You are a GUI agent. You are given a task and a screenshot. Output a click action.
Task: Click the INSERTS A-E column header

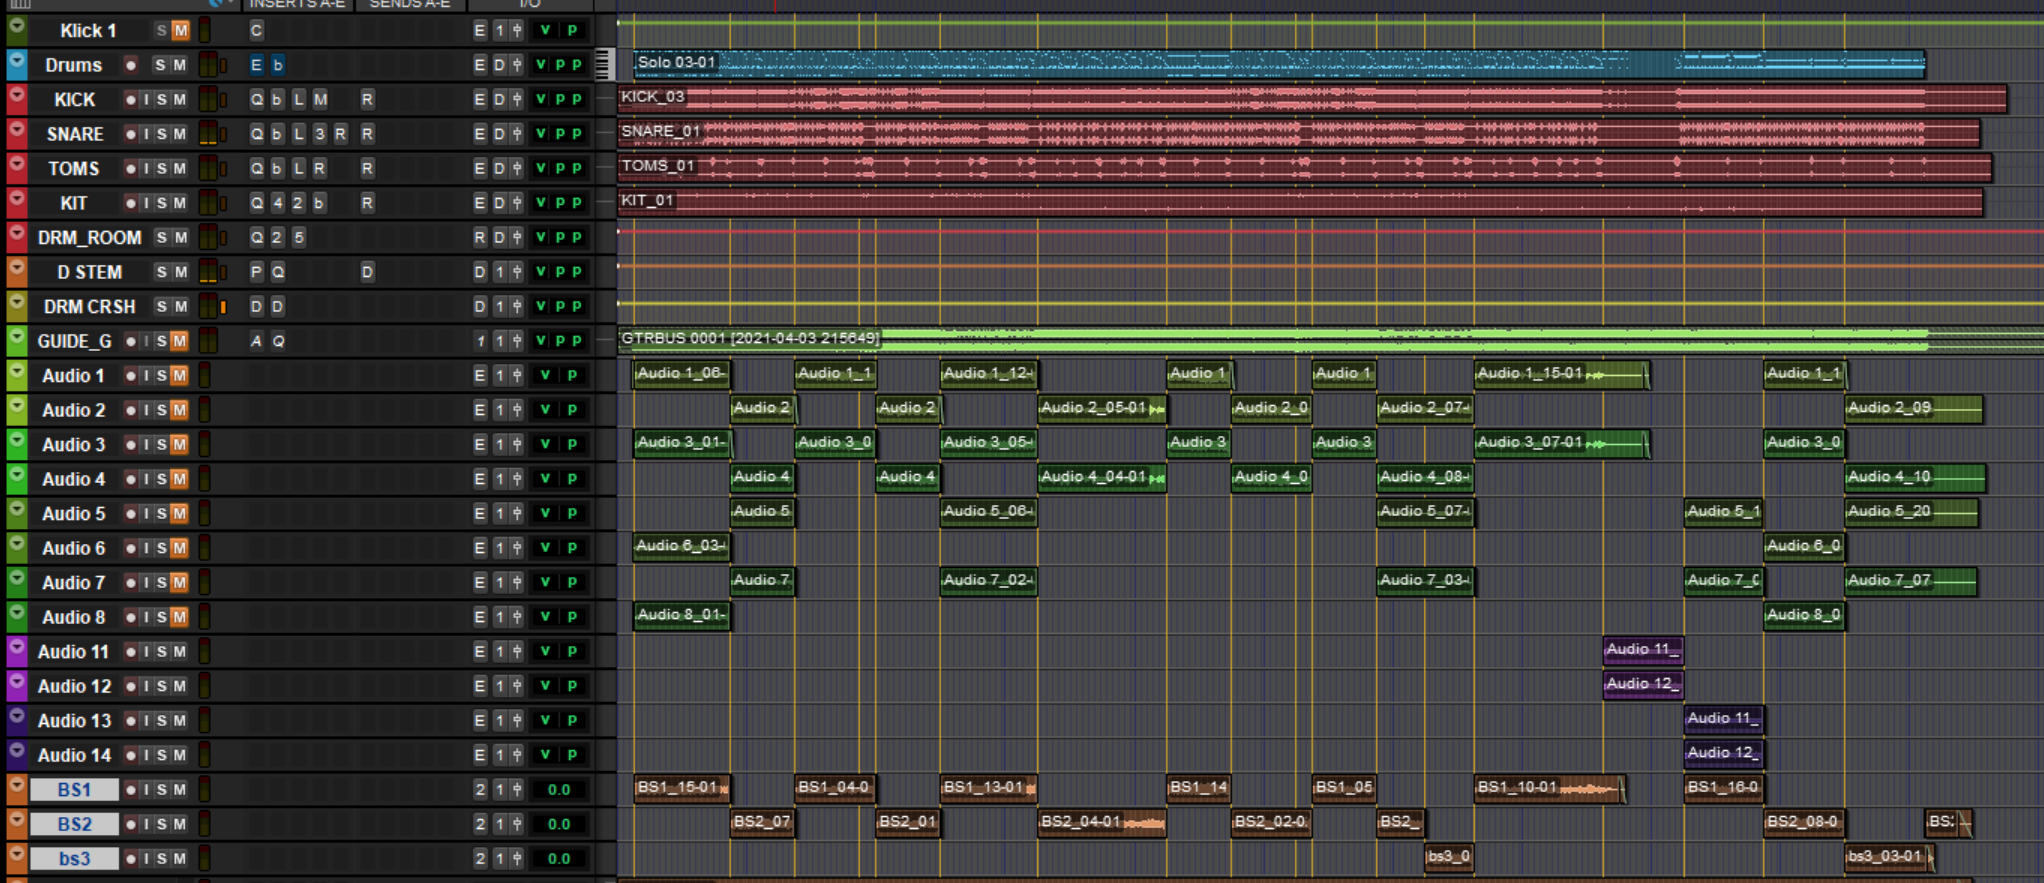click(297, 5)
